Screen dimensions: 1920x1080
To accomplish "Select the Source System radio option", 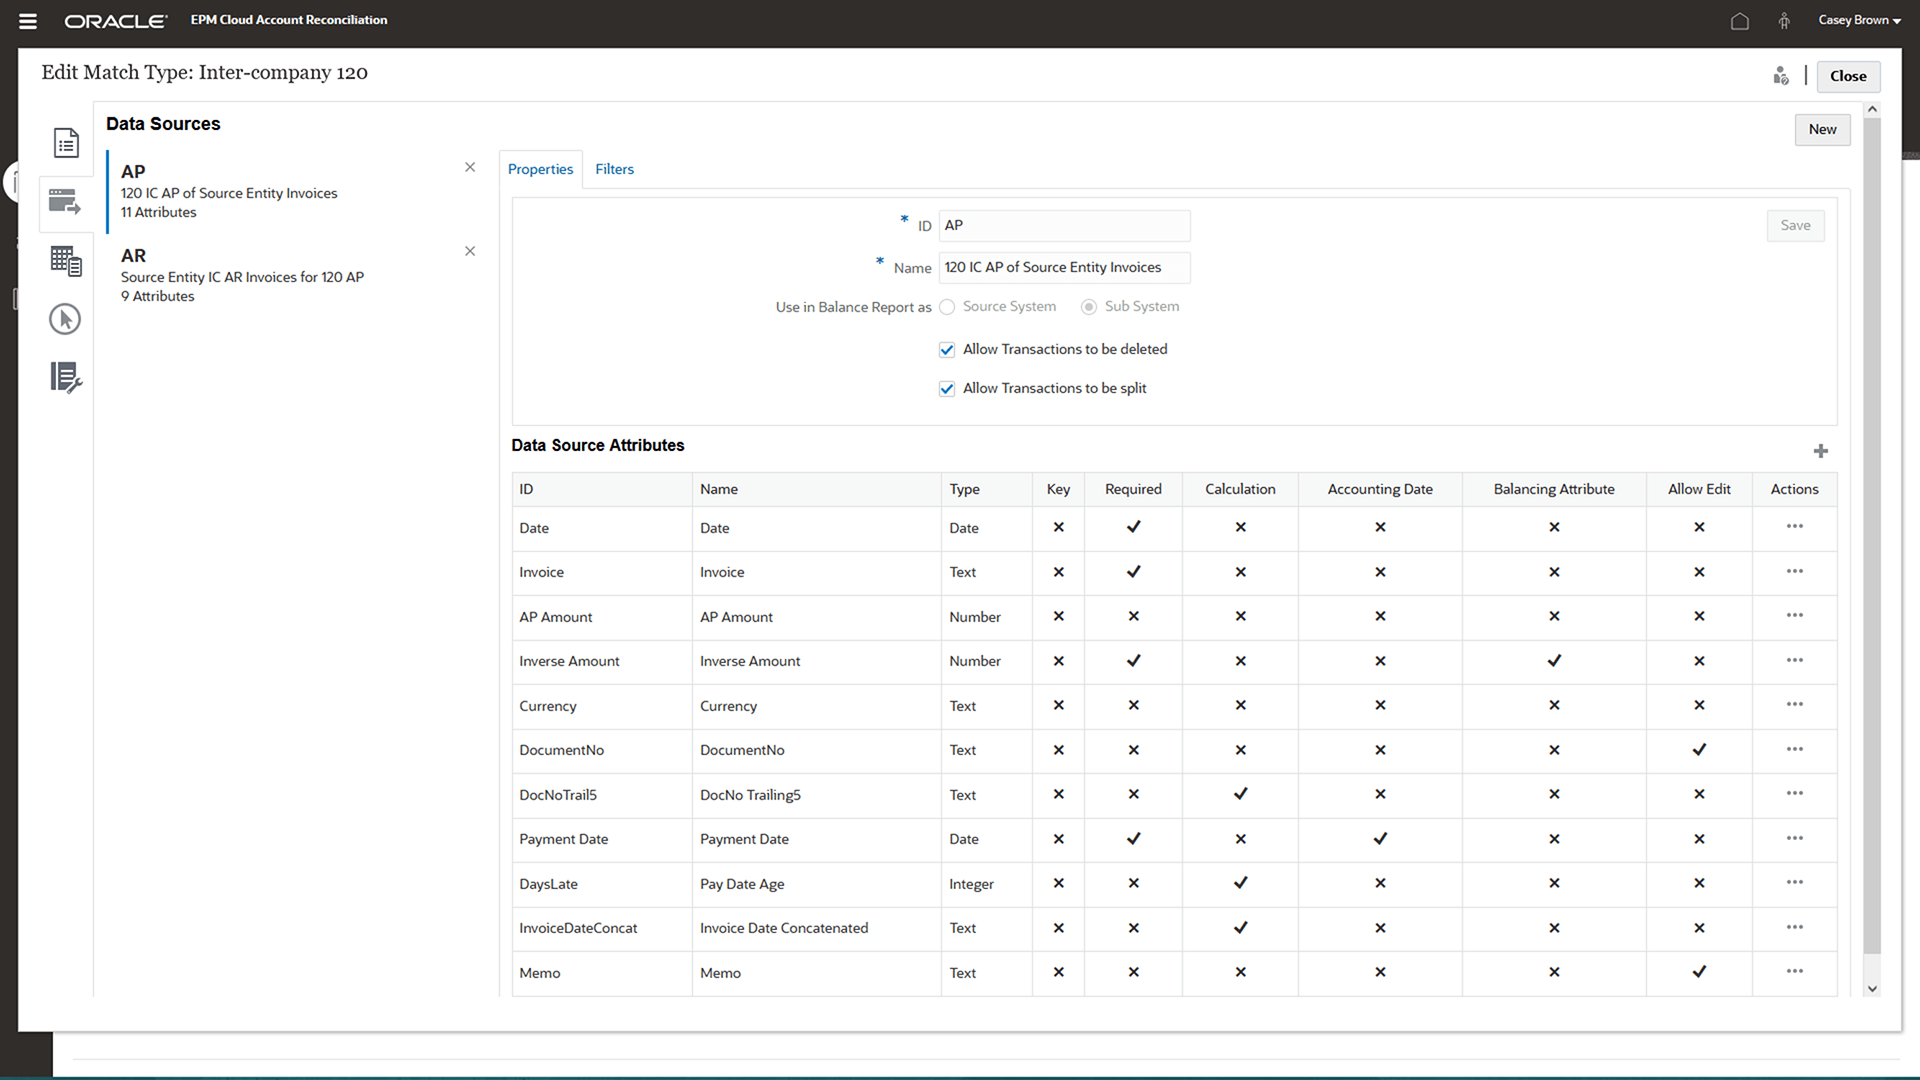I will (x=947, y=307).
